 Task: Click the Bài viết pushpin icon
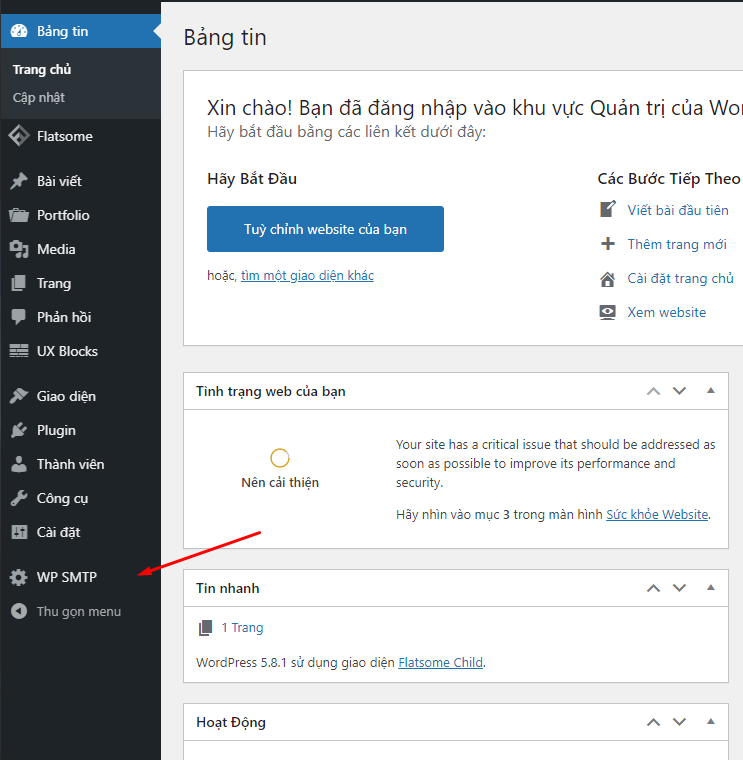(18, 181)
